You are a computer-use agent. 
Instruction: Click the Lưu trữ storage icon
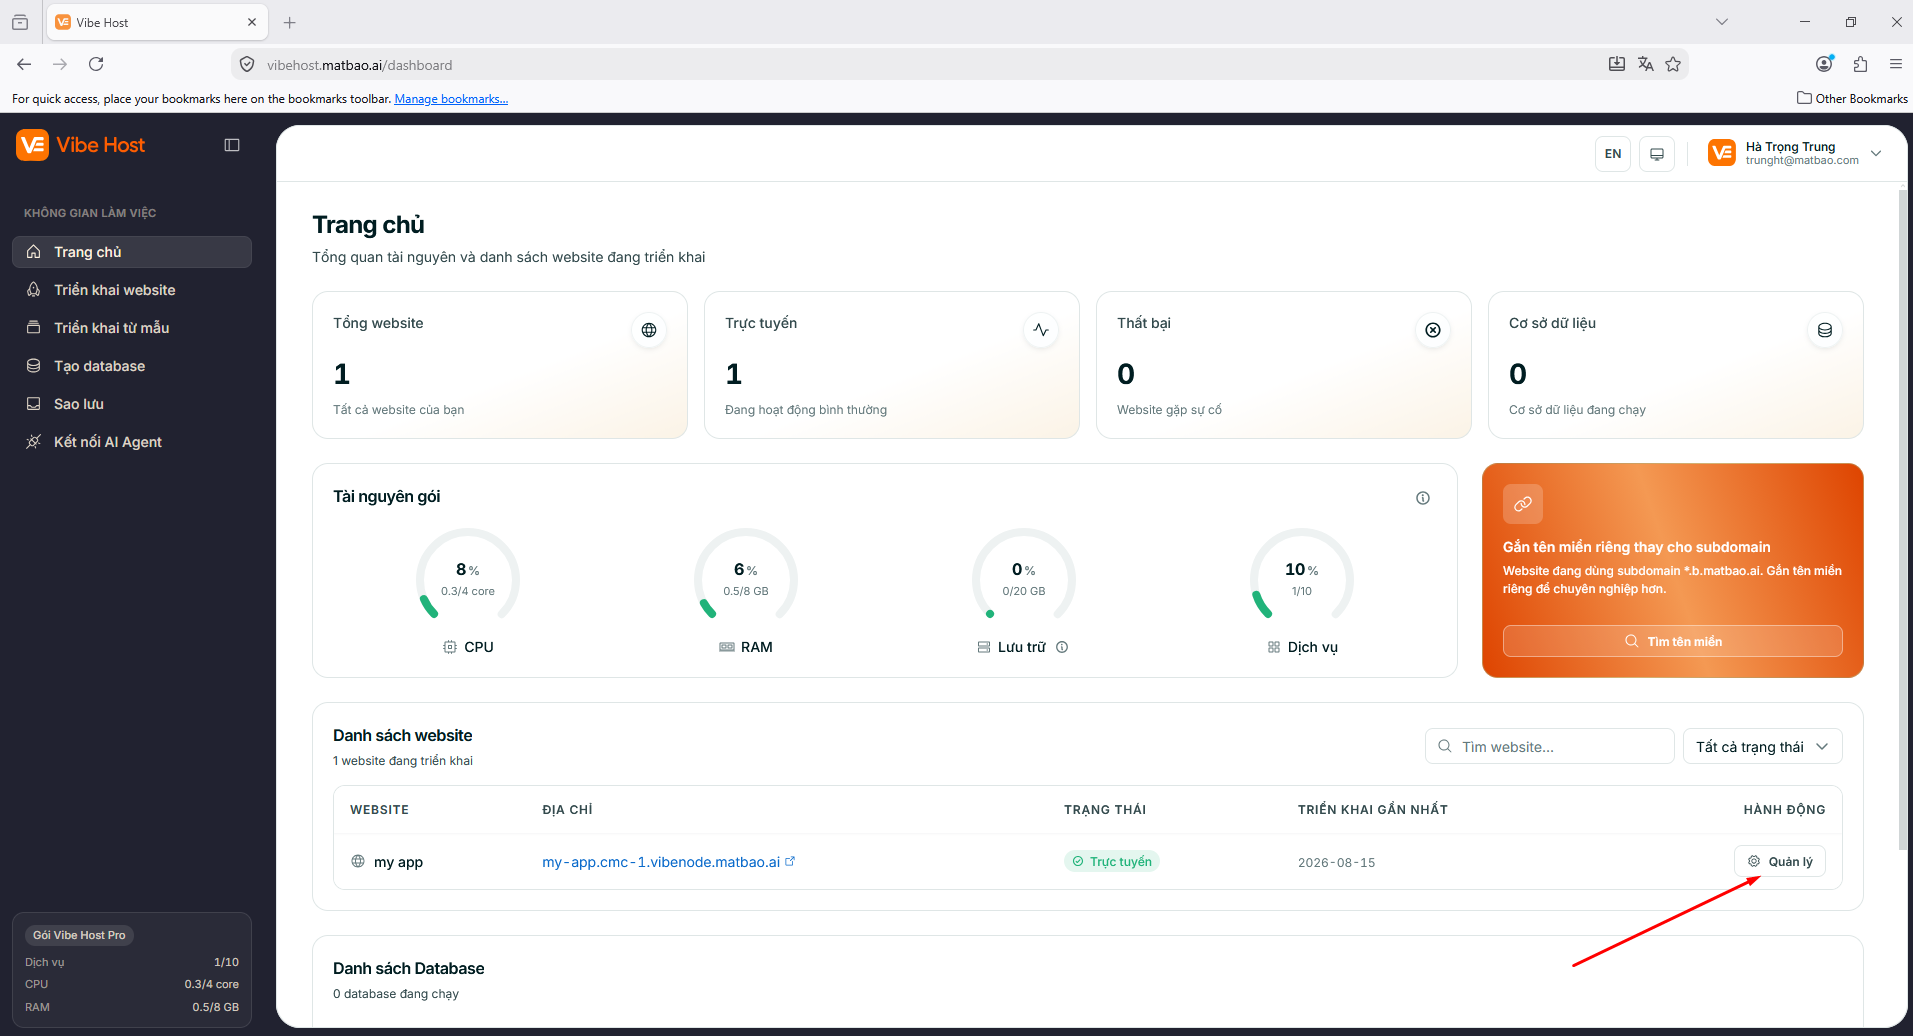pos(984,647)
